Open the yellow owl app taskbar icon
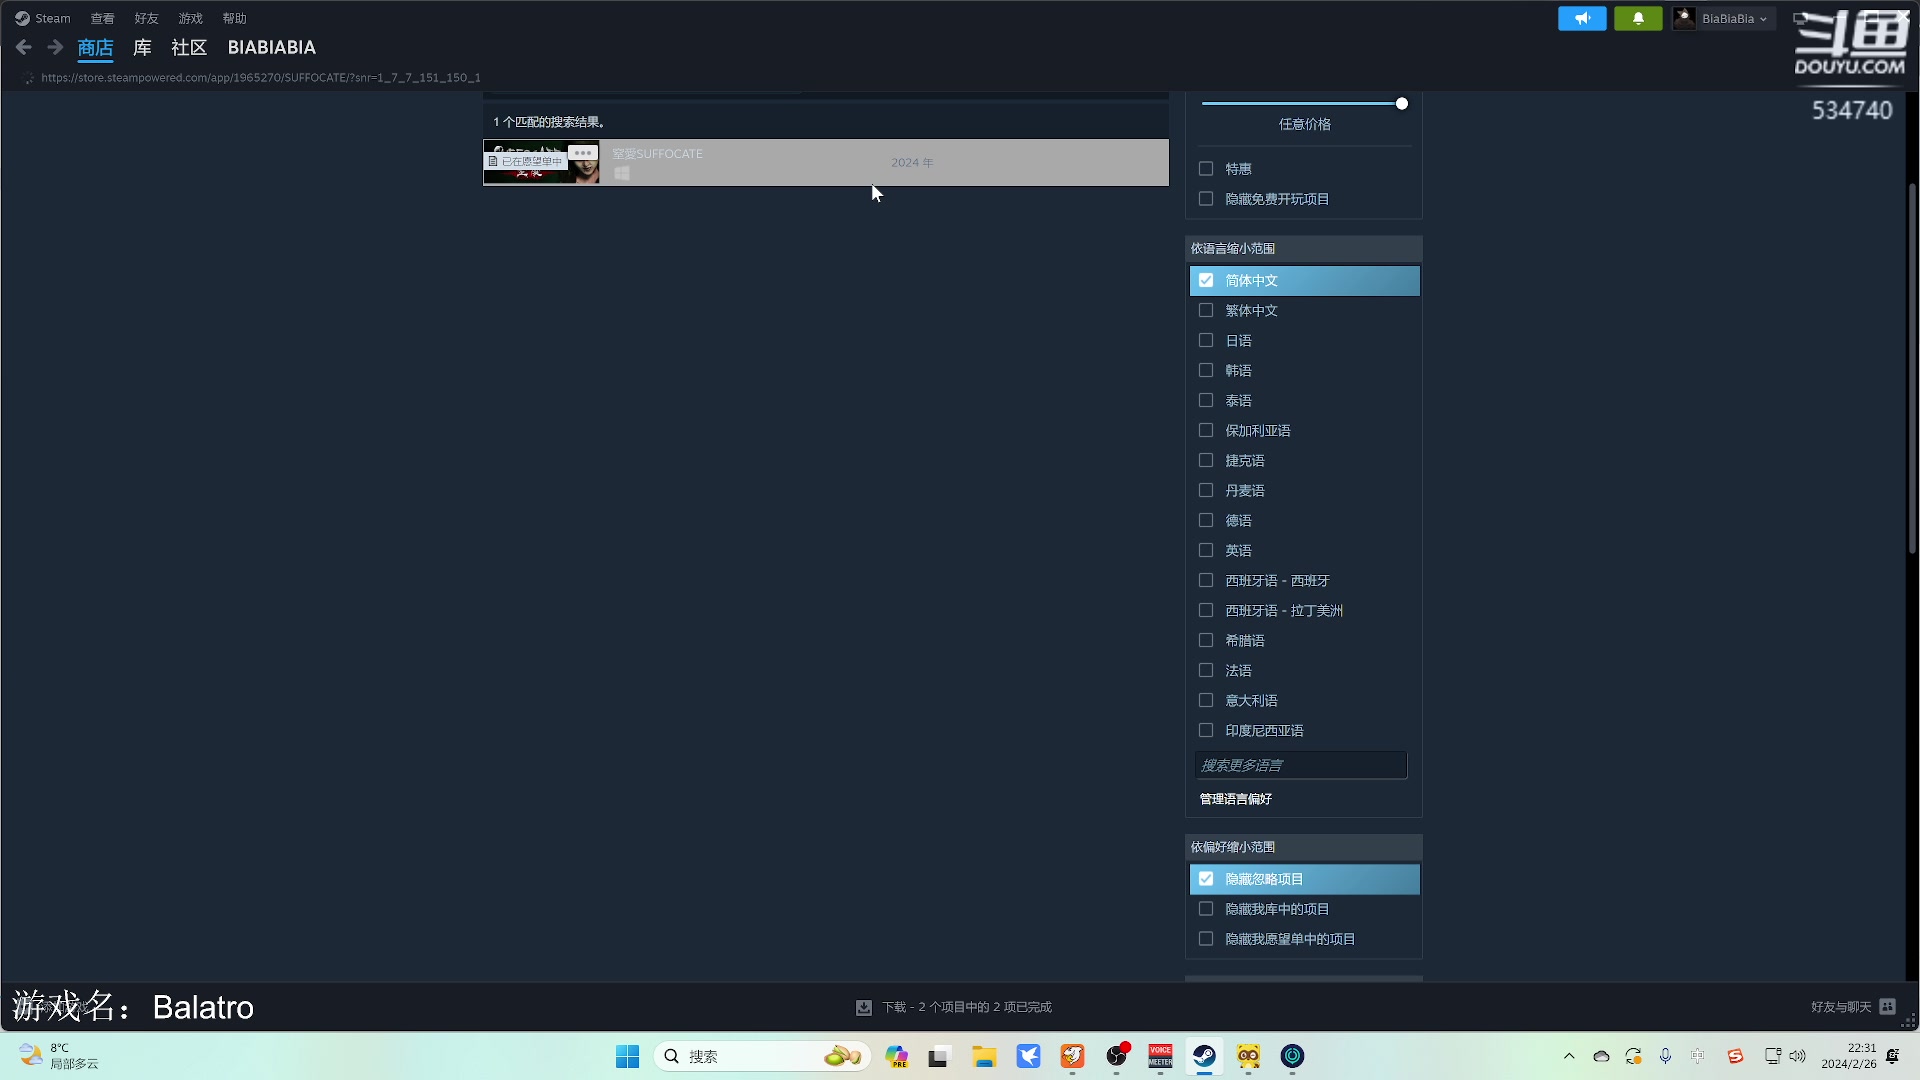Viewport: 1920px width, 1080px height. (x=1248, y=1056)
